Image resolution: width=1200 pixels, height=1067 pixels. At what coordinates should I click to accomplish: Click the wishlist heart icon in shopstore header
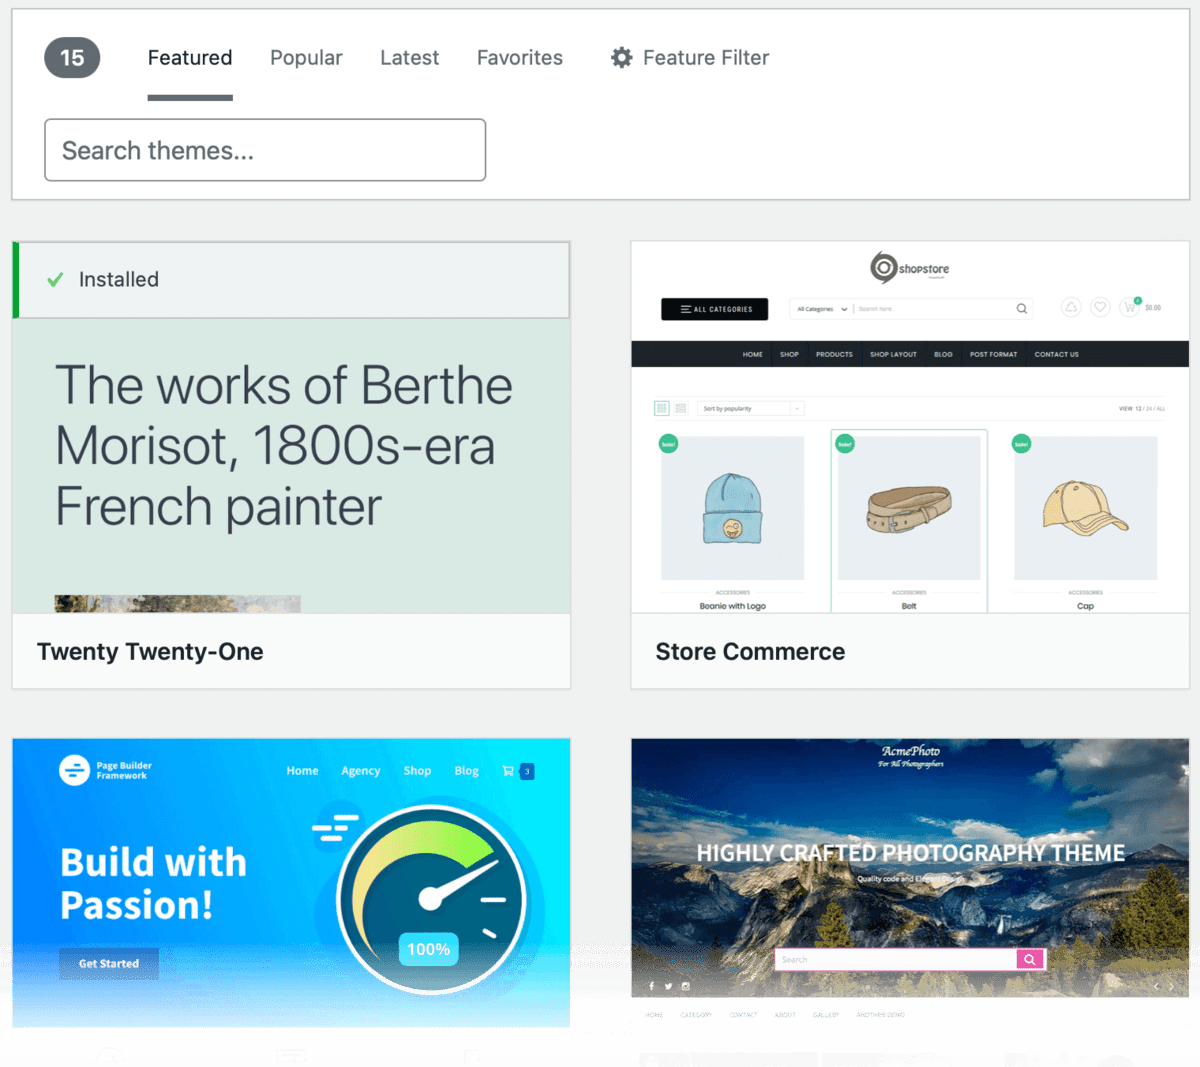click(1100, 306)
